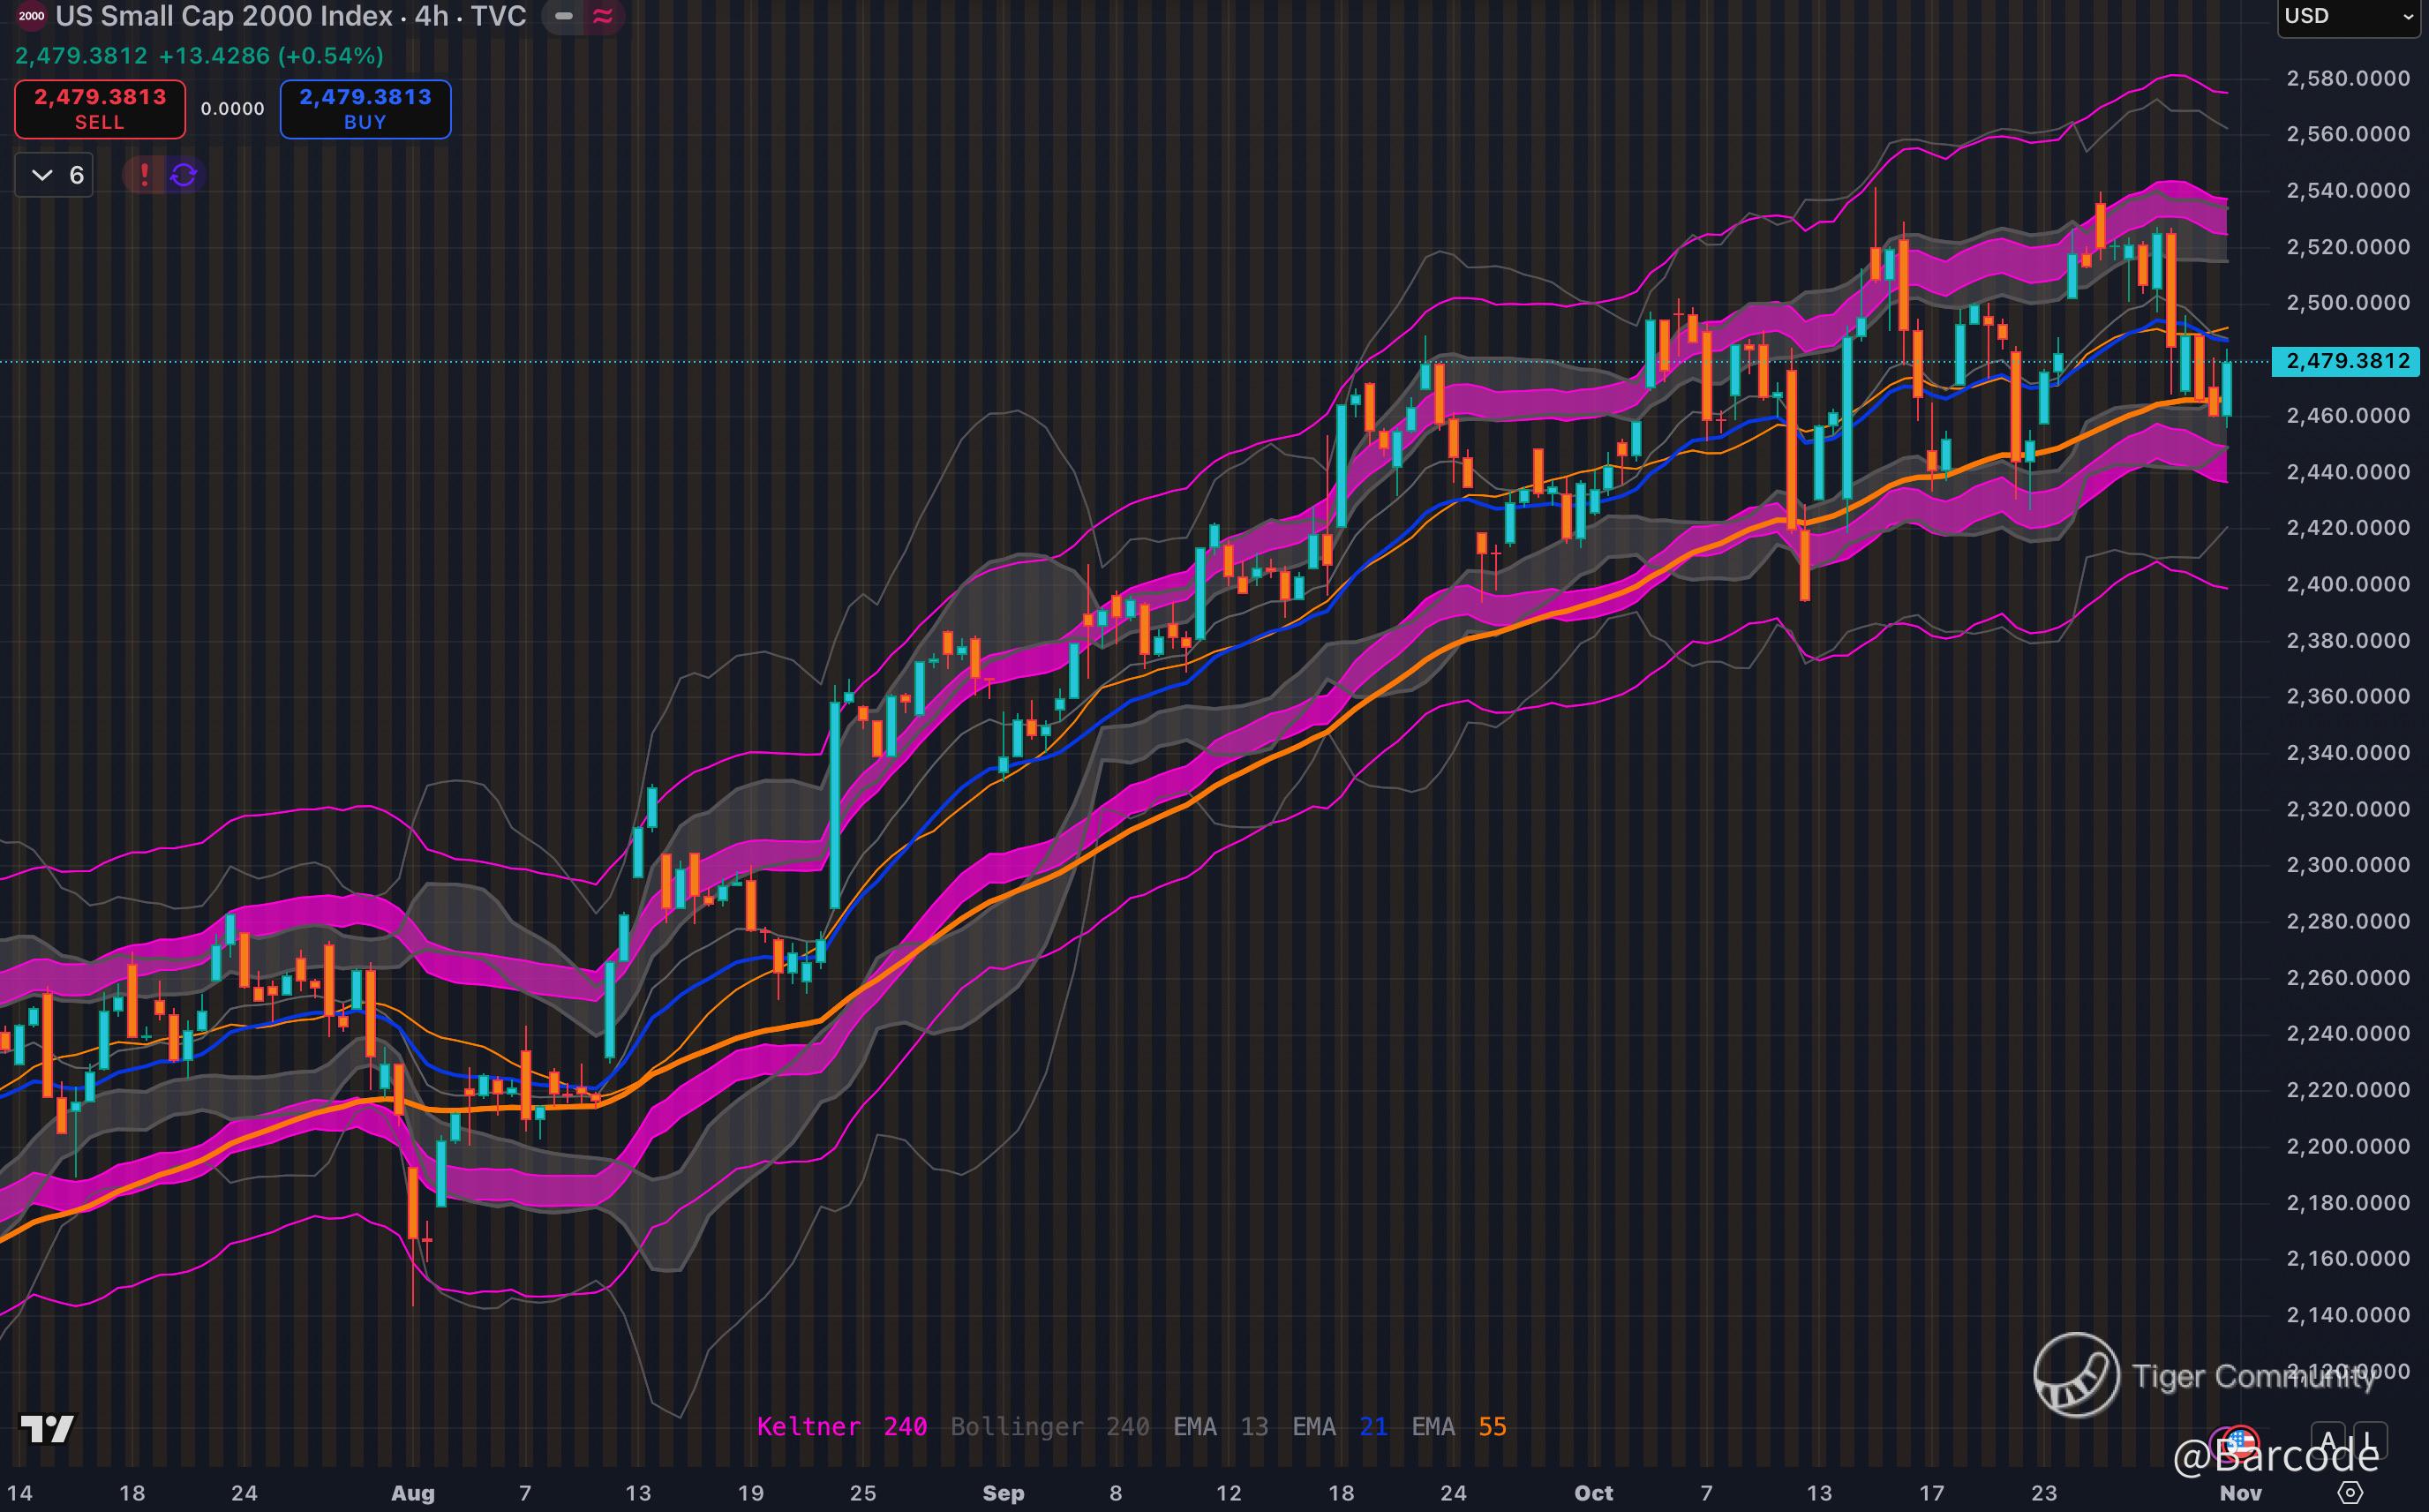Toggle log scale with the L button
The image size is (2429, 1512).
2369,1441
